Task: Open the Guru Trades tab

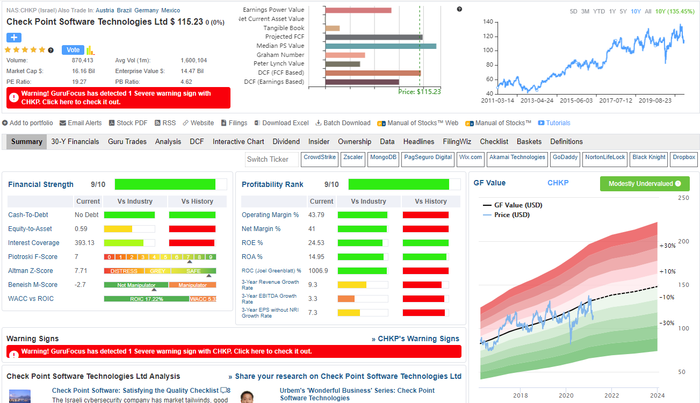Action: (x=127, y=141)
